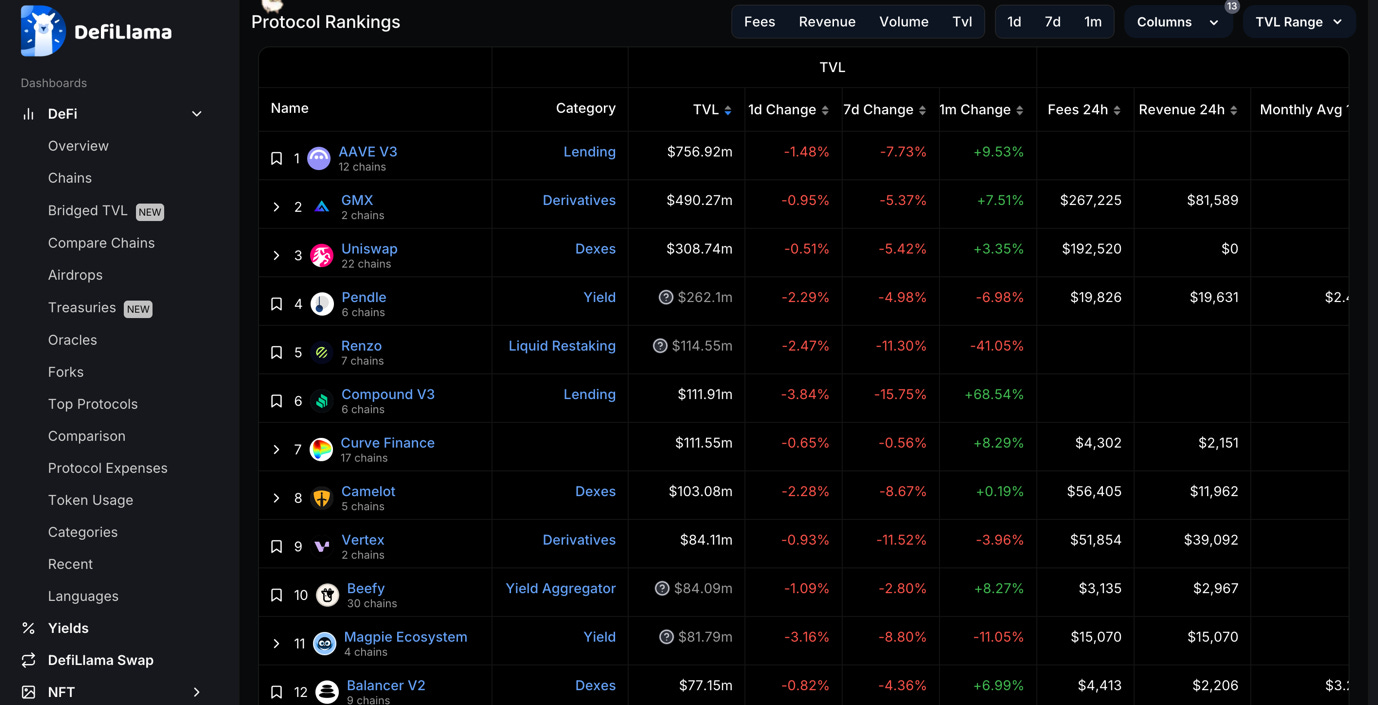
Task: Click the DefiLlama Swap arrows icon
Action: pyautogui.click(x=28, y=660)
